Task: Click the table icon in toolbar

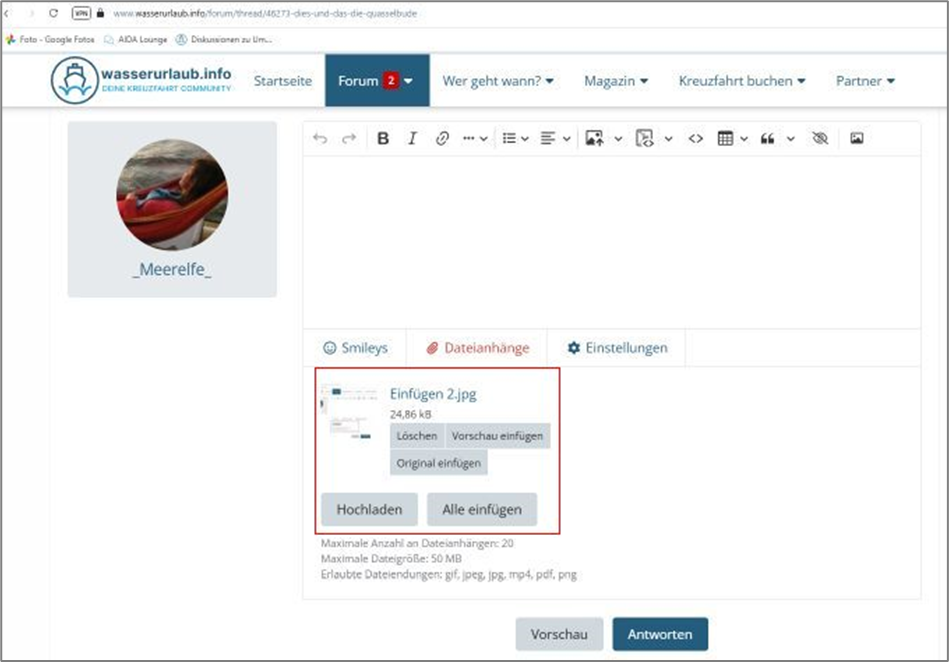Action: 726,139
